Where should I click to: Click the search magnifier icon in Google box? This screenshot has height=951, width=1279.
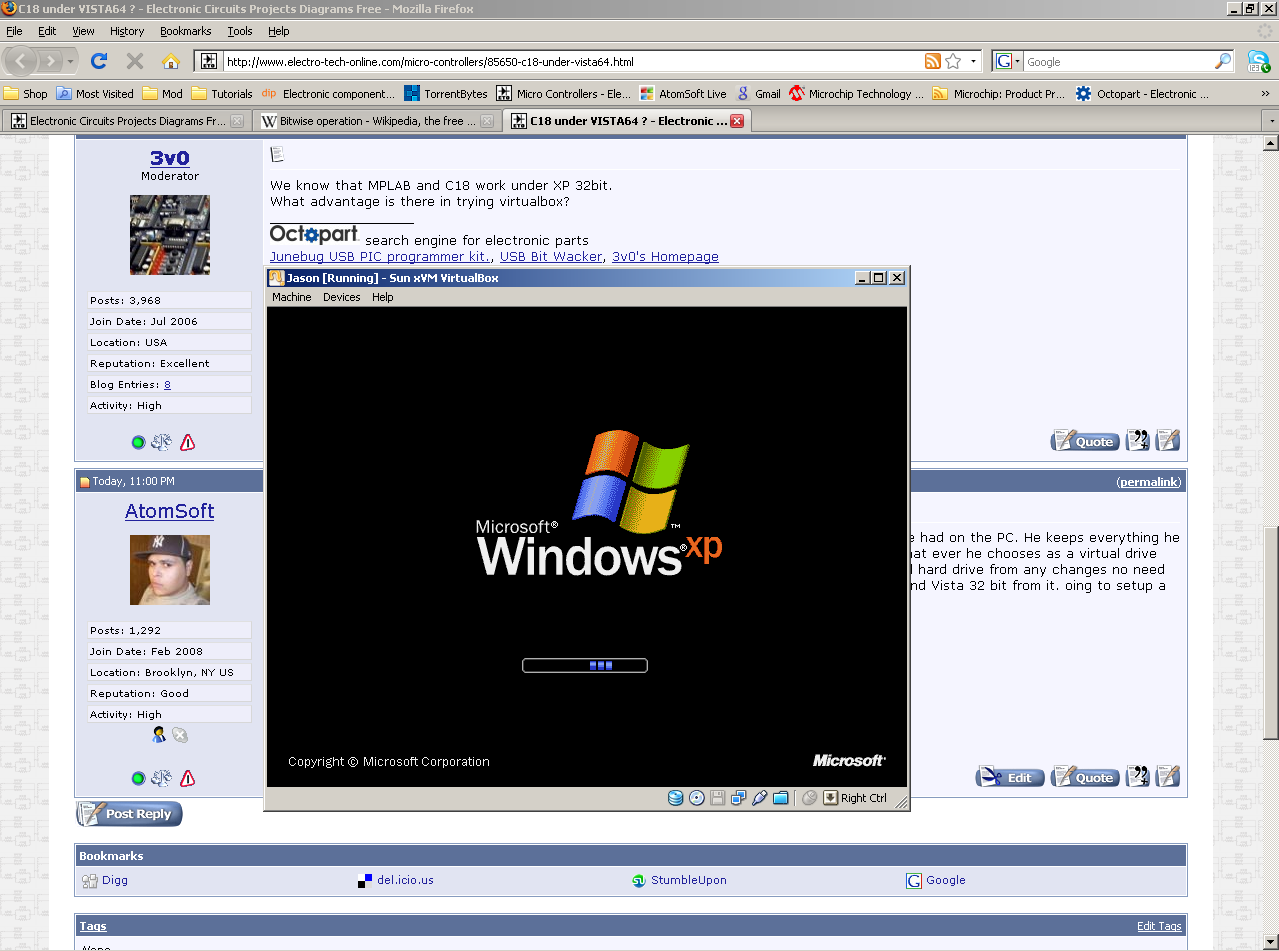[x=1223, y=61]
